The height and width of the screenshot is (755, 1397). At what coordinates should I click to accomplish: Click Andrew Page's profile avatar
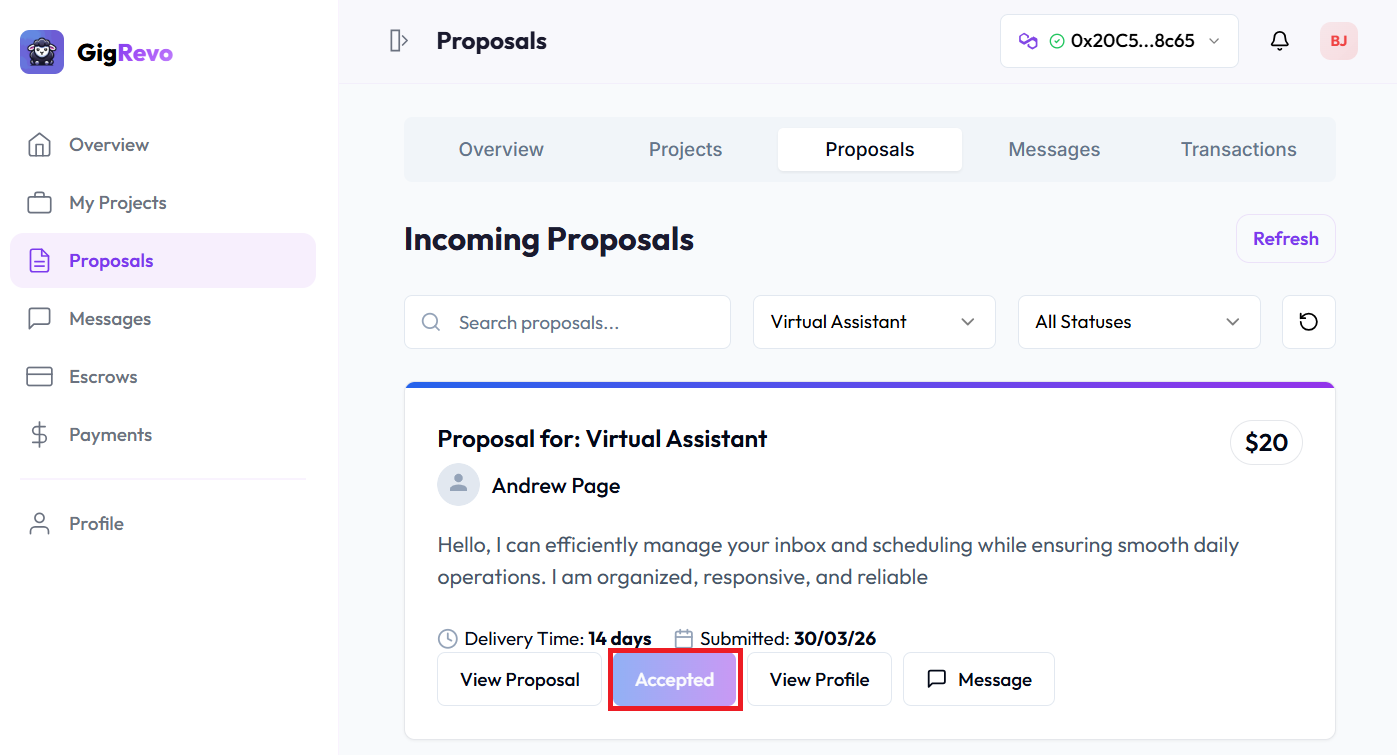[458, 484]
